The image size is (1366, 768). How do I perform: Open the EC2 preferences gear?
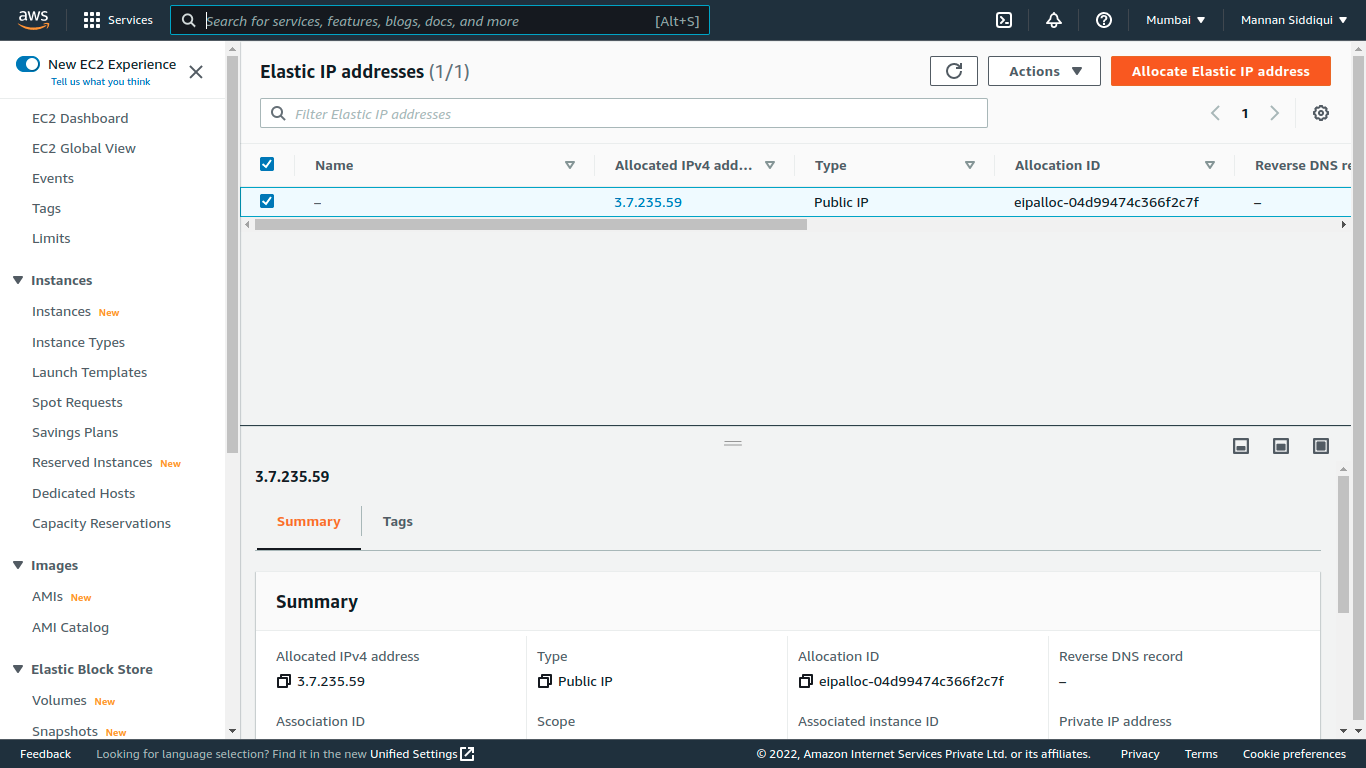pos(1321,113)
